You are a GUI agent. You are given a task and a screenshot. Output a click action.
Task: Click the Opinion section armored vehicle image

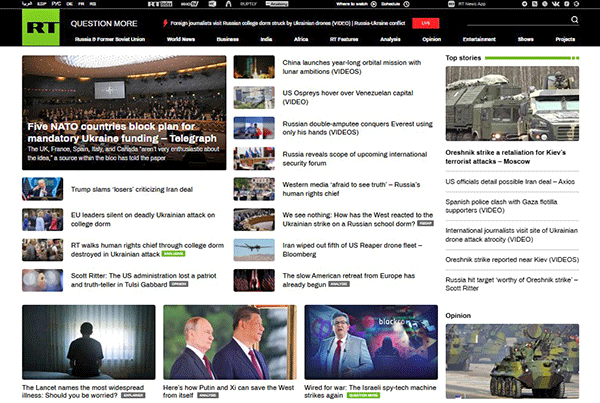click(x=512, y=361)
